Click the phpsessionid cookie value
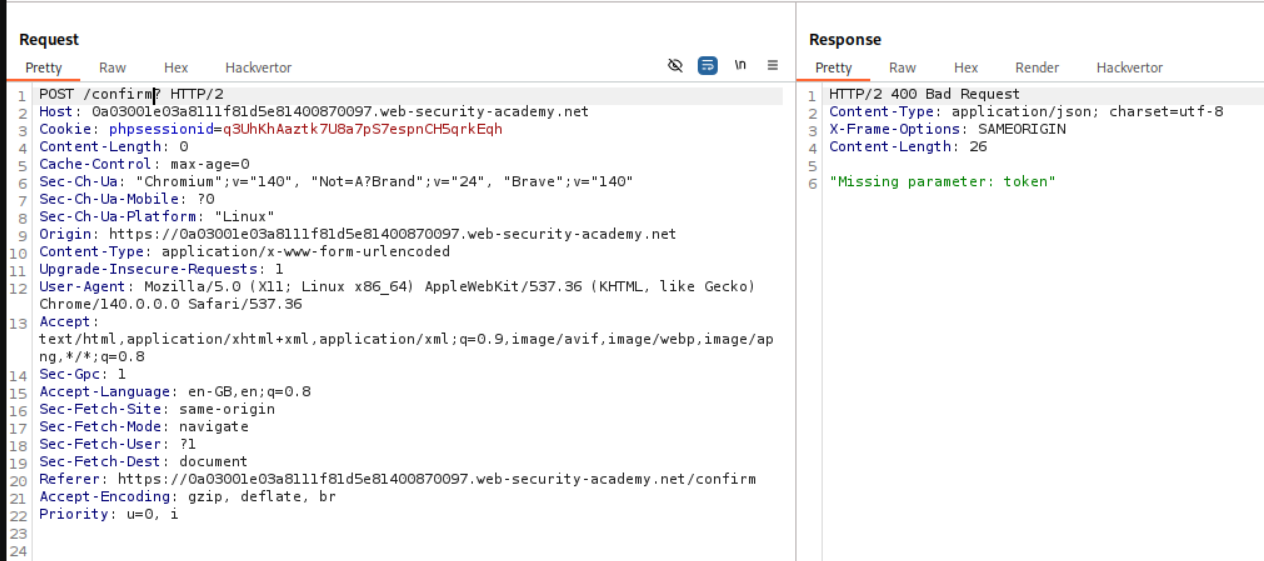Image resolution: width=1264 pixels, height=561 pixels. pos(362,129)
